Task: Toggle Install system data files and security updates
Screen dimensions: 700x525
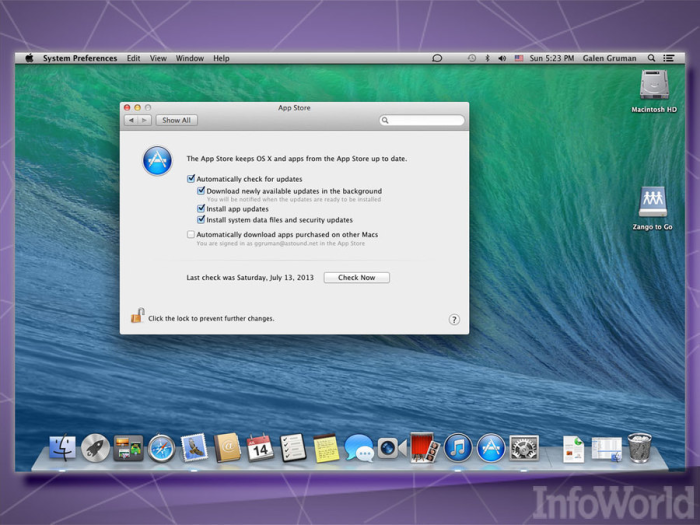Action: tap(201, 220)
